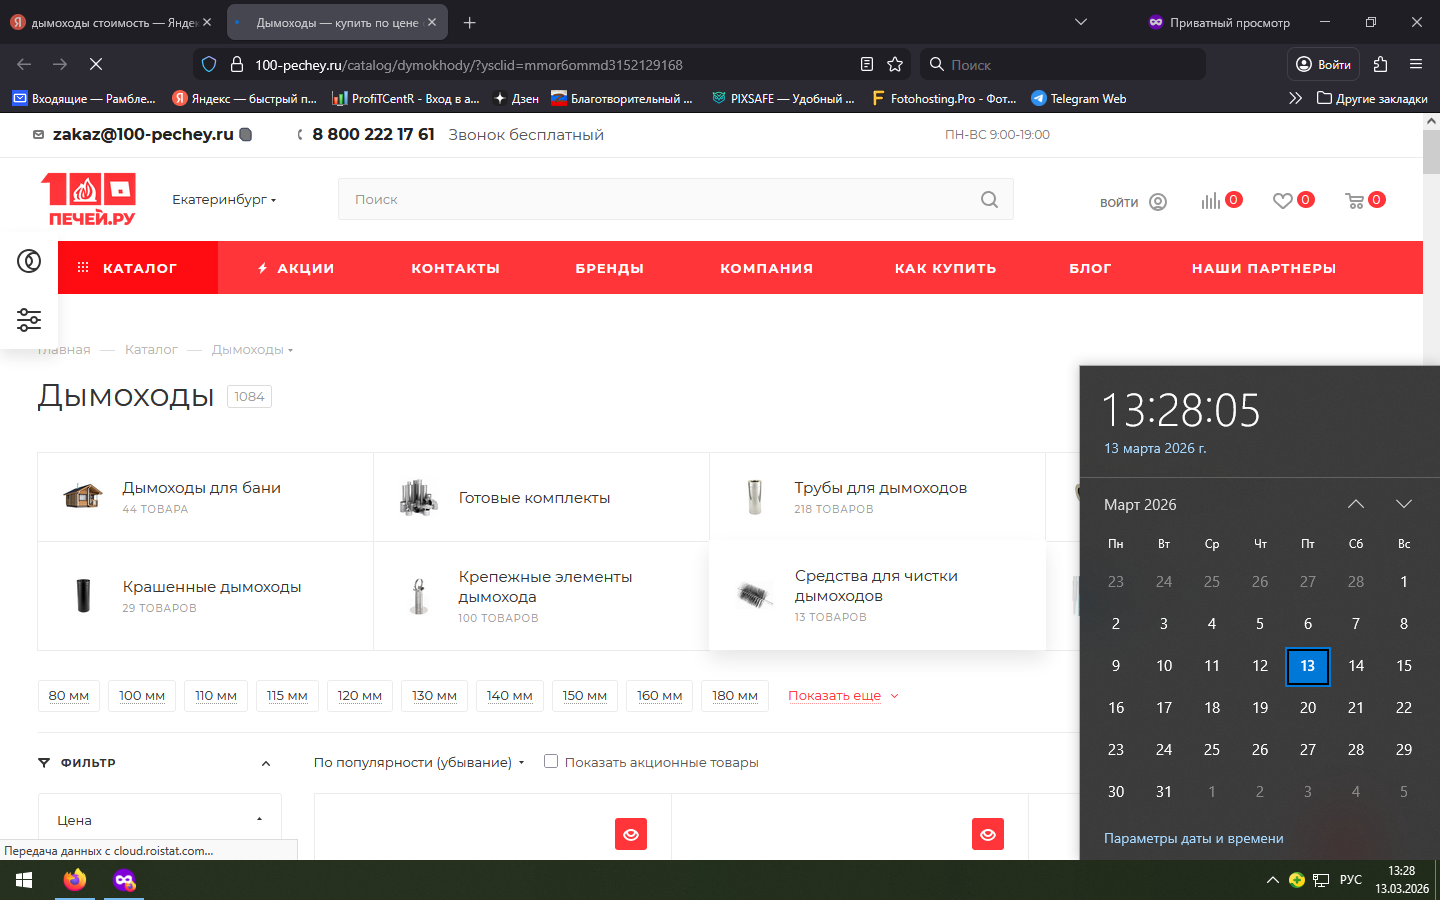Image resolution: width=1440 pixels, height=900 pixels.
Task: Show hidden system tray icons
Action: [x=1272, y=880]
